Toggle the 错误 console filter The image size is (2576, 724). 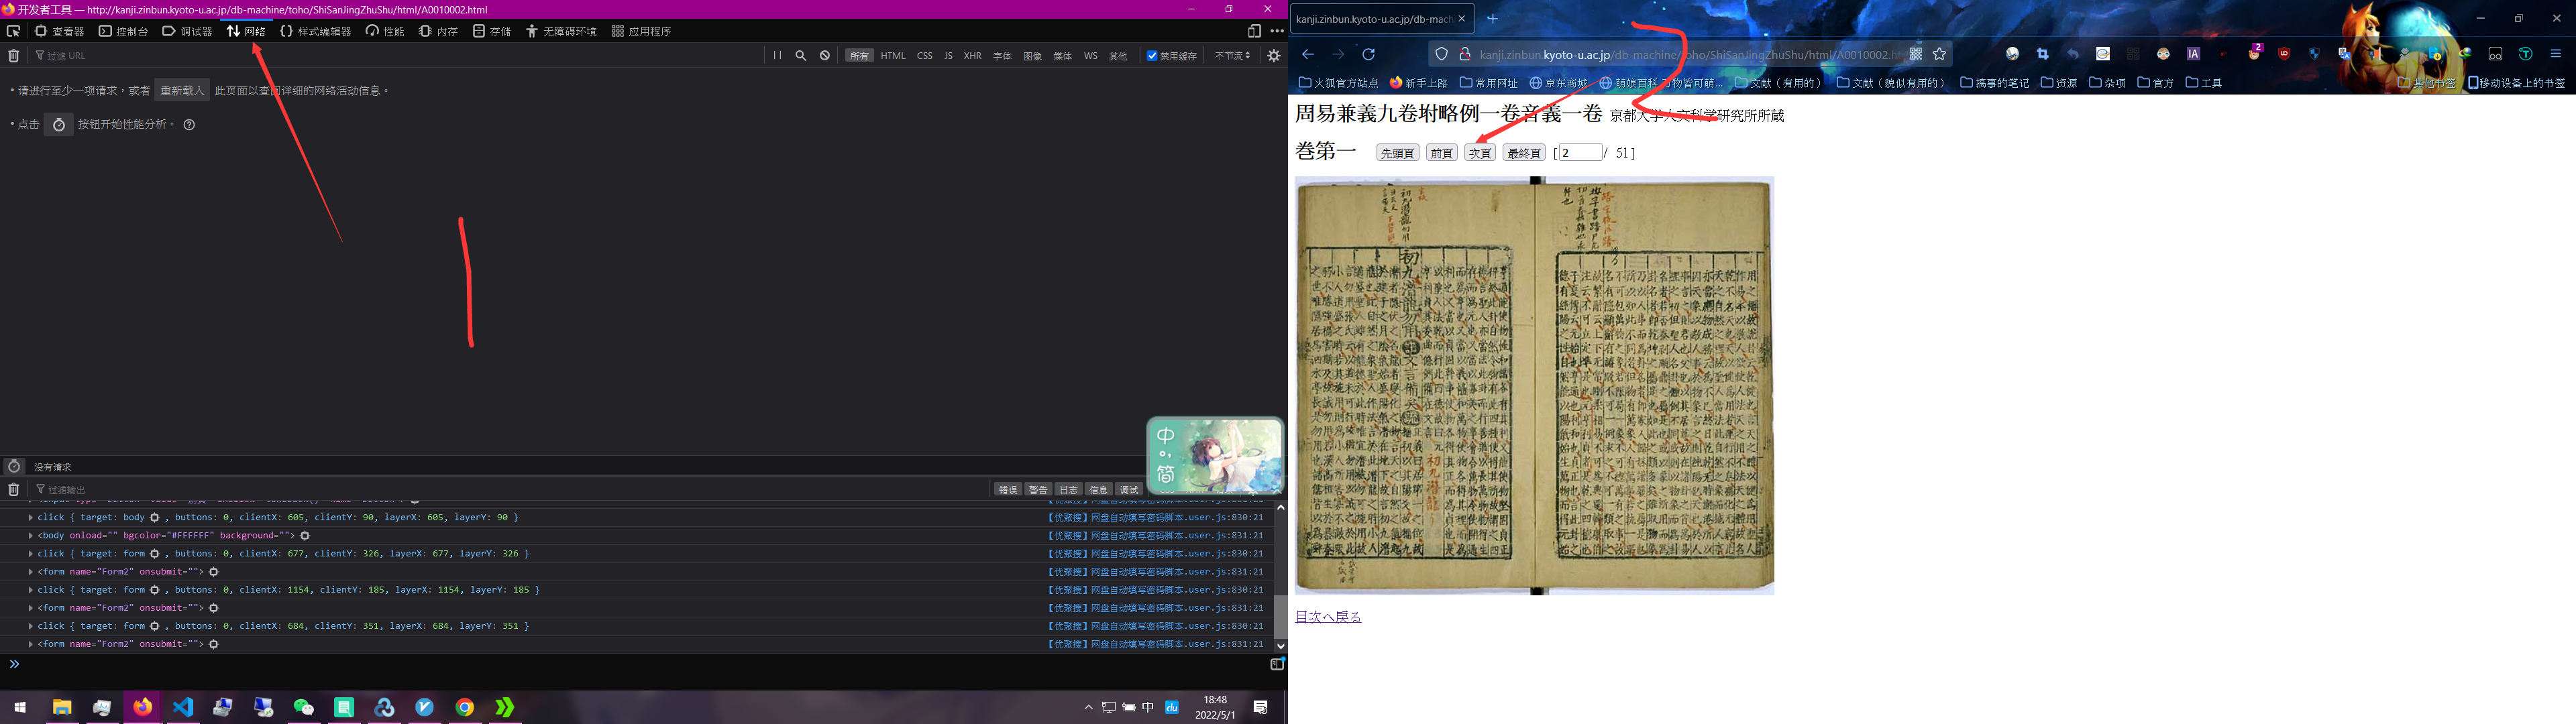point(1007,490)
